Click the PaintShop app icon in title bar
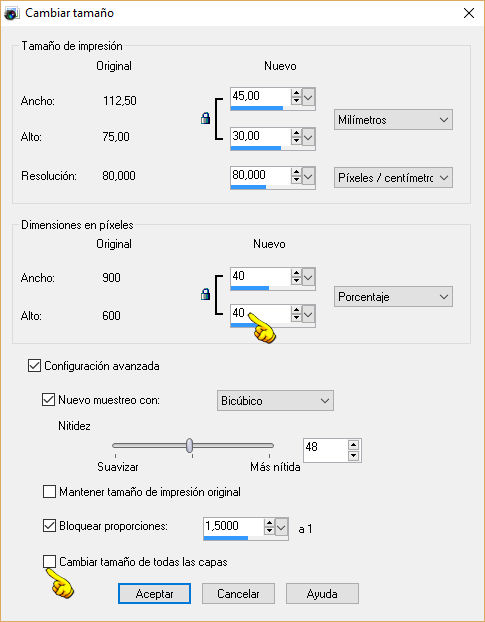The height and width of the screenshot is (622, 485). point(11,14)
